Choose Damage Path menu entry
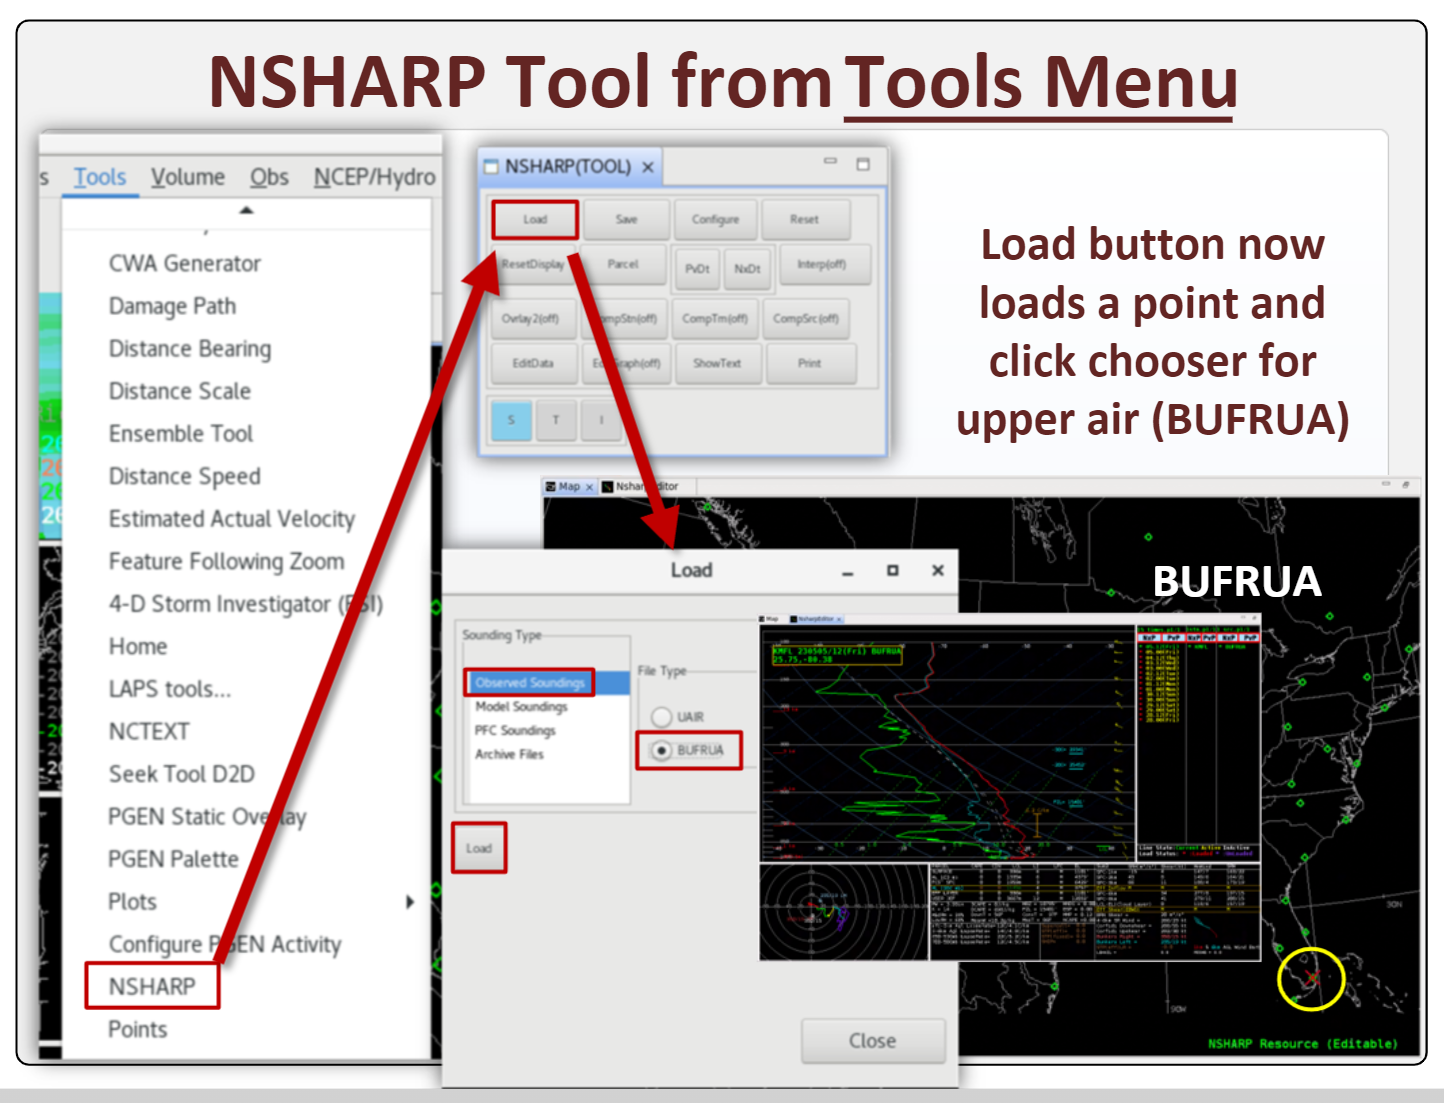The image size is (1444, 1103). (x=172, y=306)
